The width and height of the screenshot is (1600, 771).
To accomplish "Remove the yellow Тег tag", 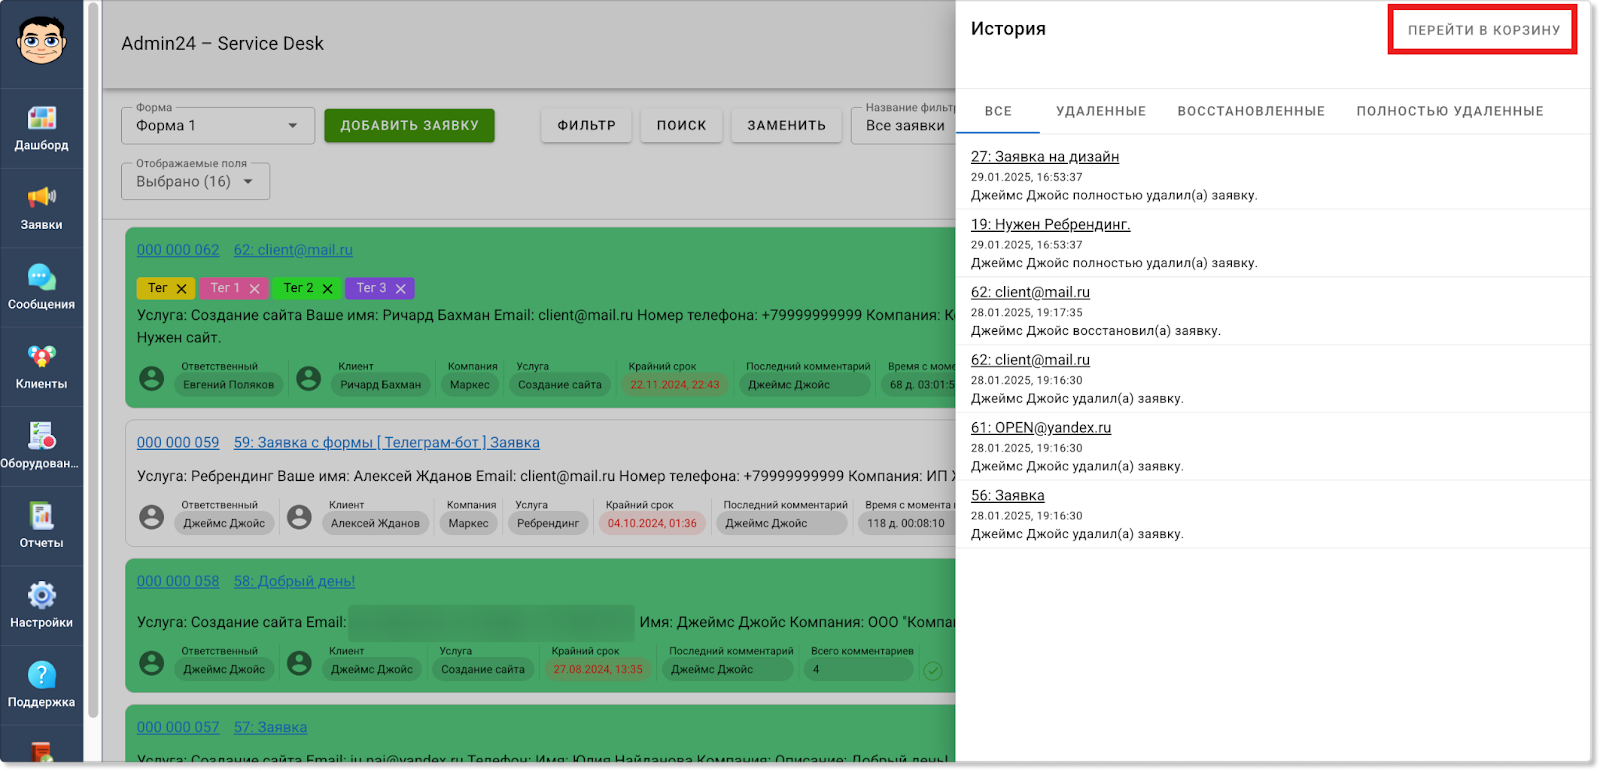I will (181, 289).
